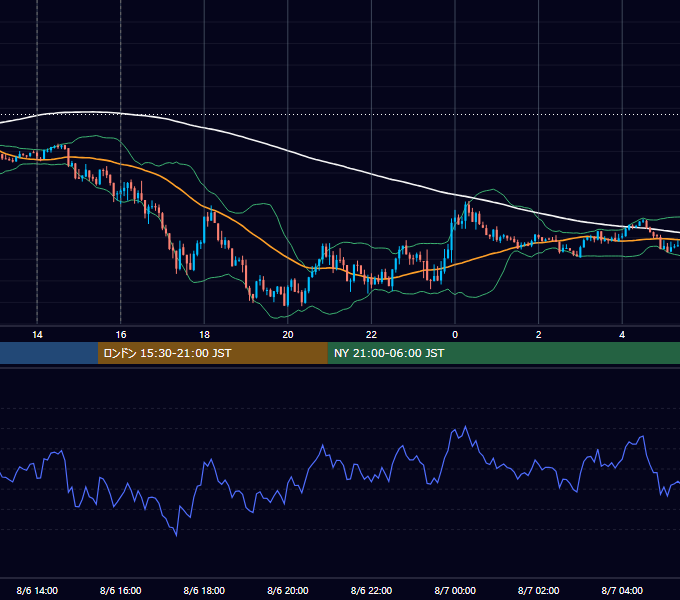This screenshot has width=680, height=600.
Task: Click the 8/7 00:00 oscillator time label
Action: [x=455, y=590]
